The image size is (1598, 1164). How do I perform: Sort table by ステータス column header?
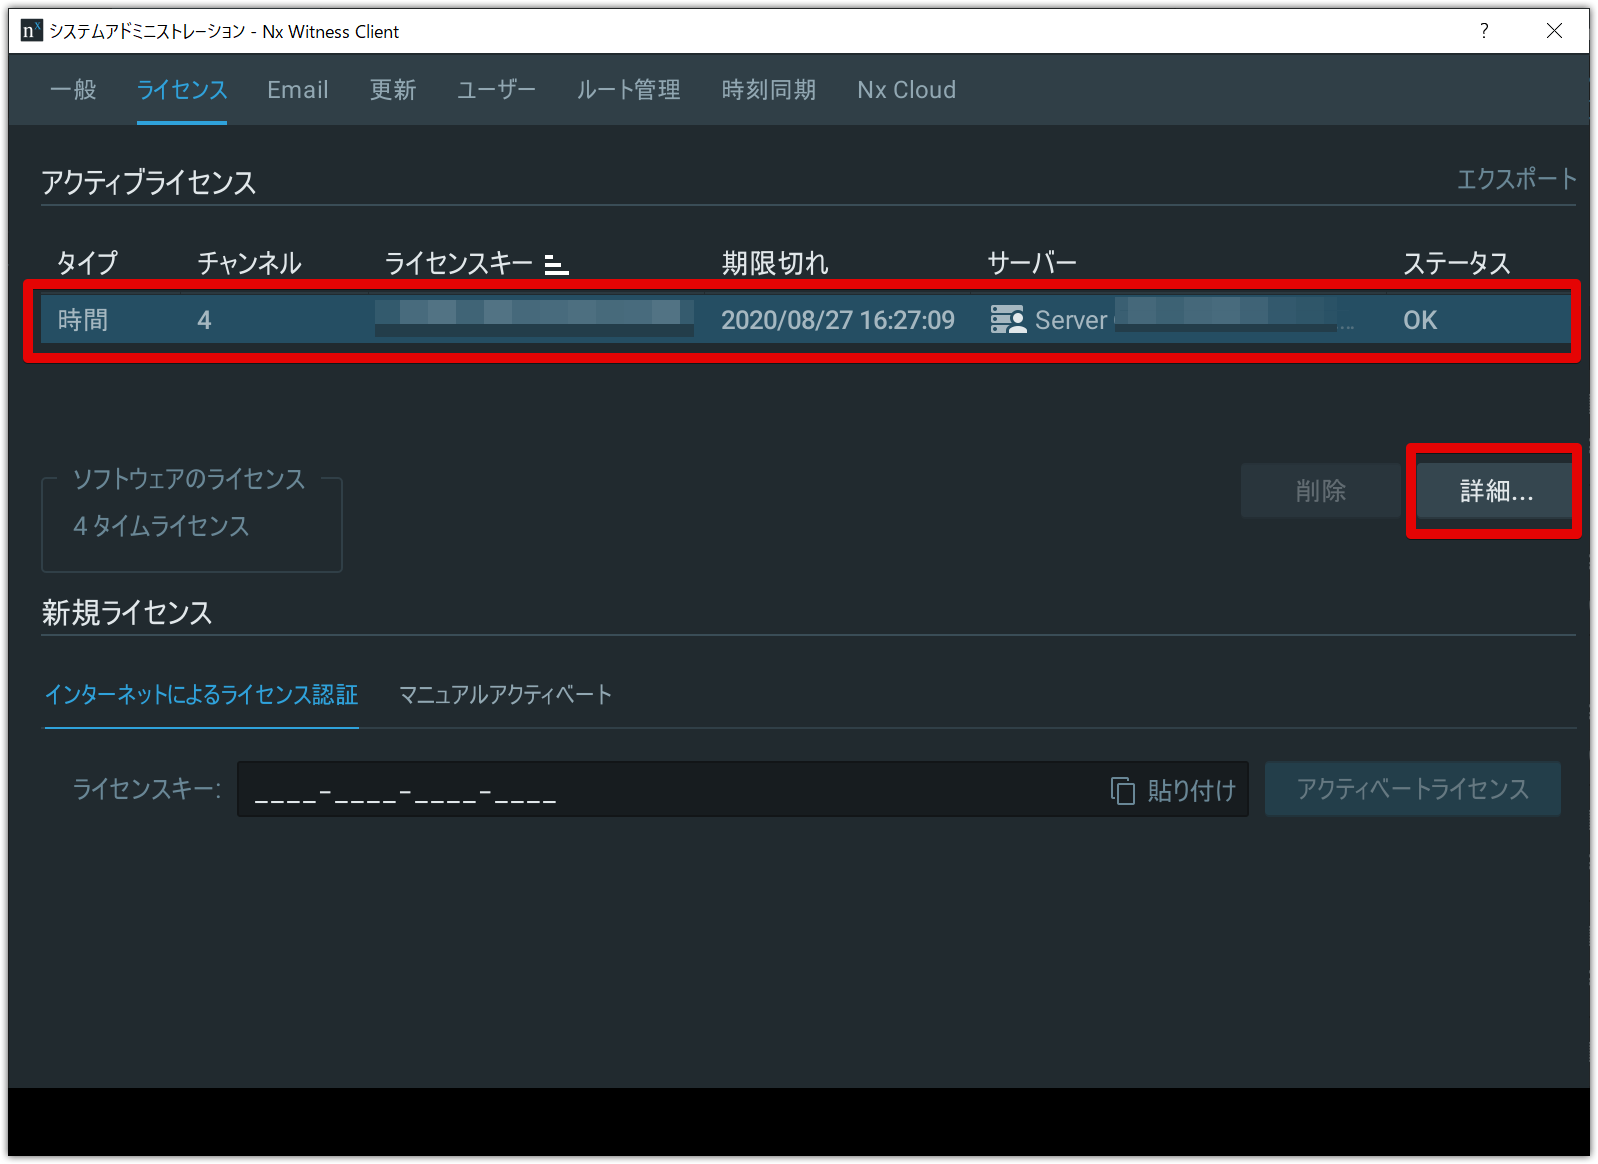pos(1456,263)
